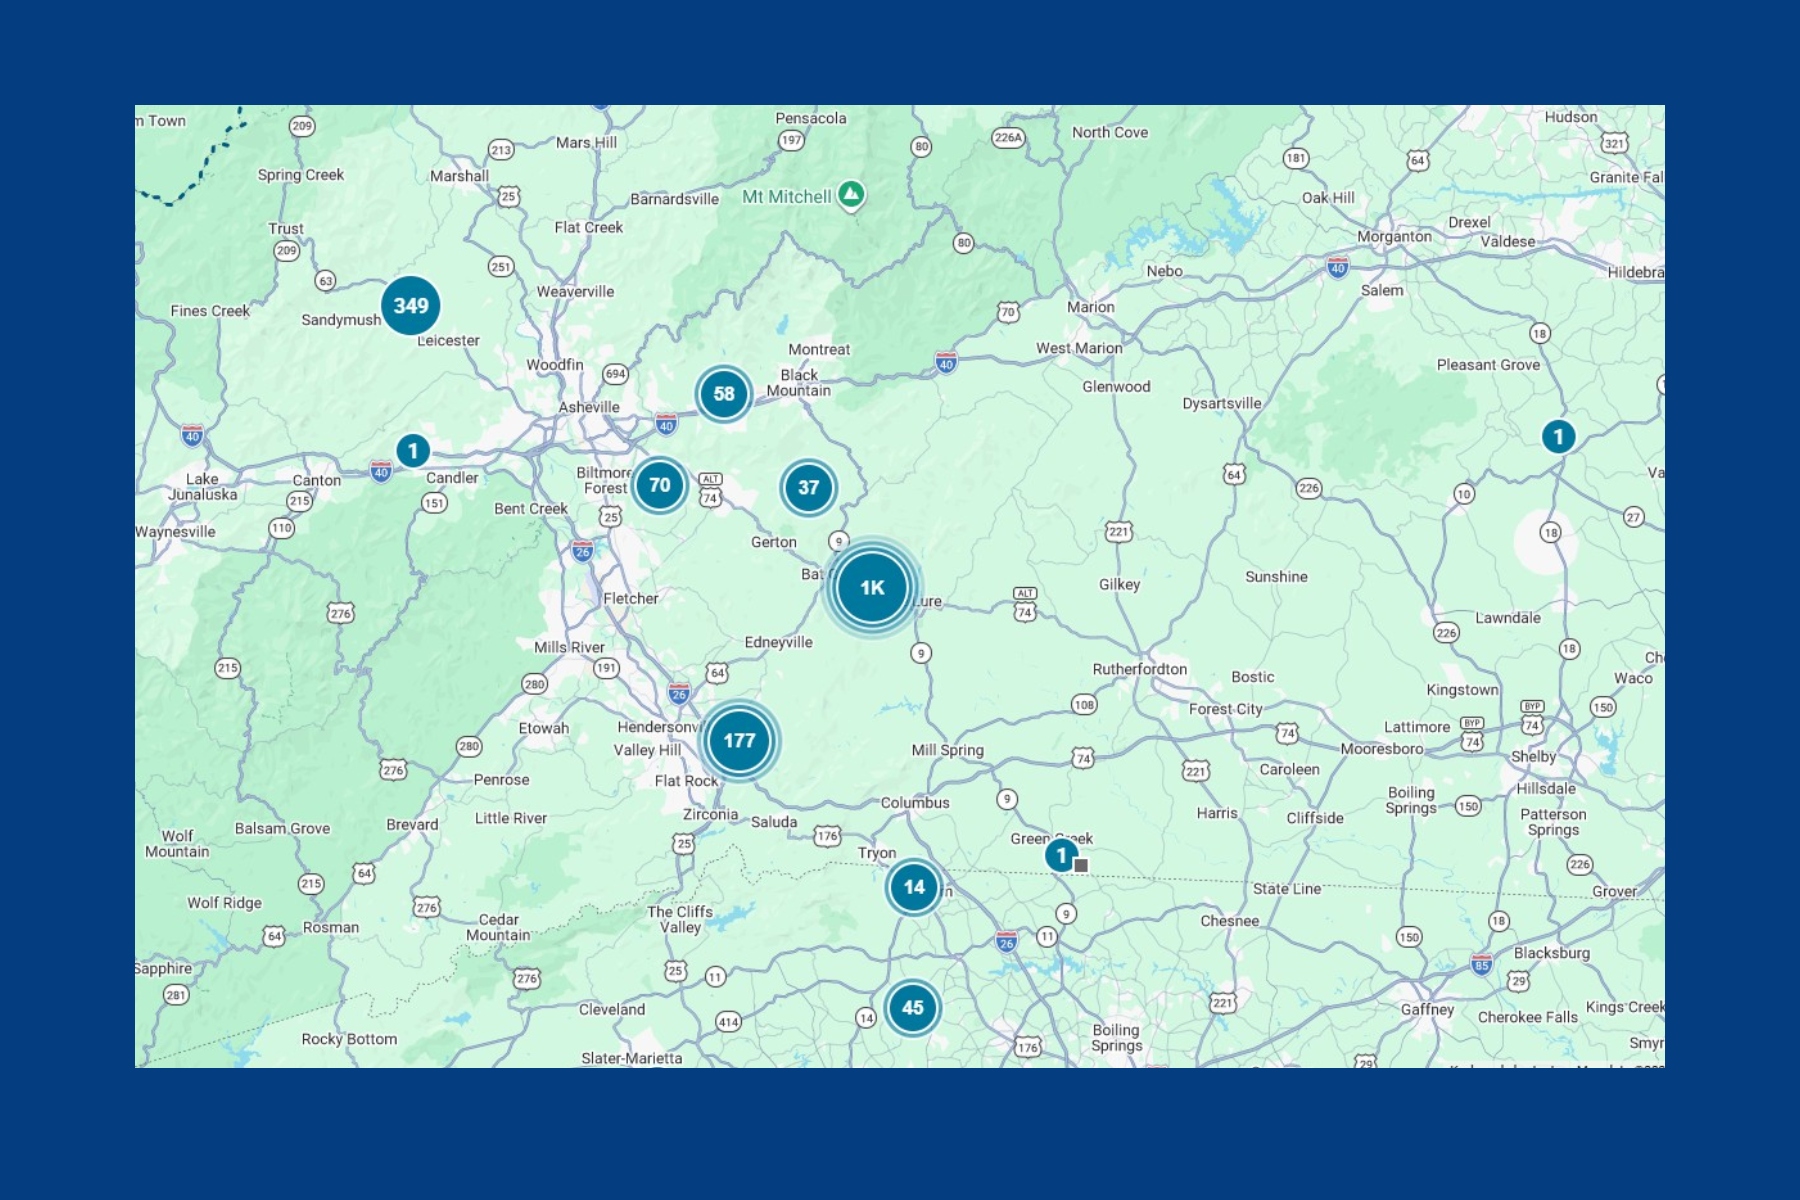The height and width of the screenshot is (1200, 1800).
Task: Click the 45 cluster marker
Action: point(912,1008)
